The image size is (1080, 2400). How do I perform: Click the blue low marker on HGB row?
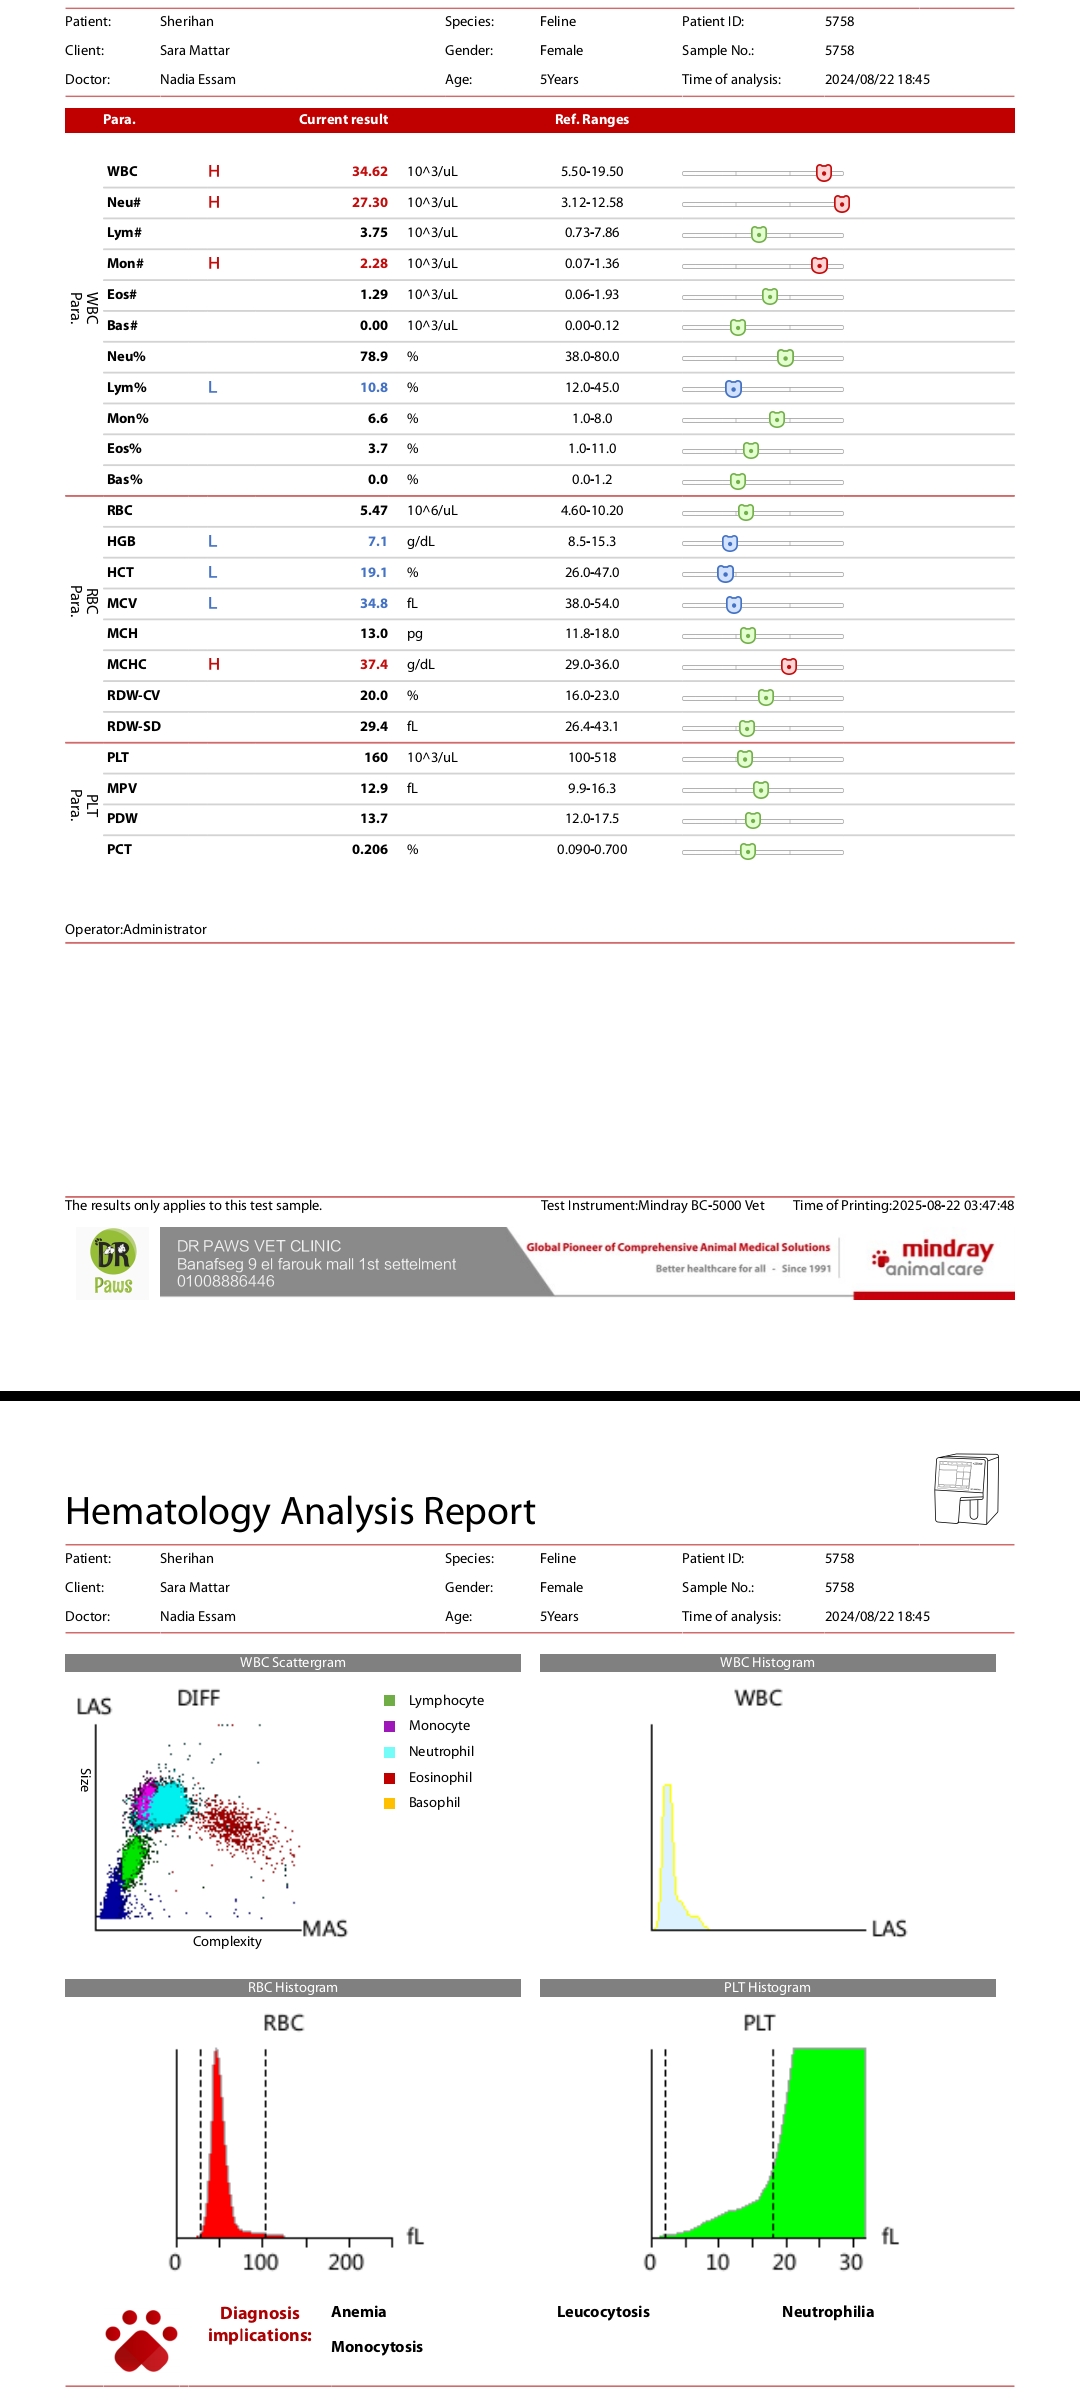[730, 543]
